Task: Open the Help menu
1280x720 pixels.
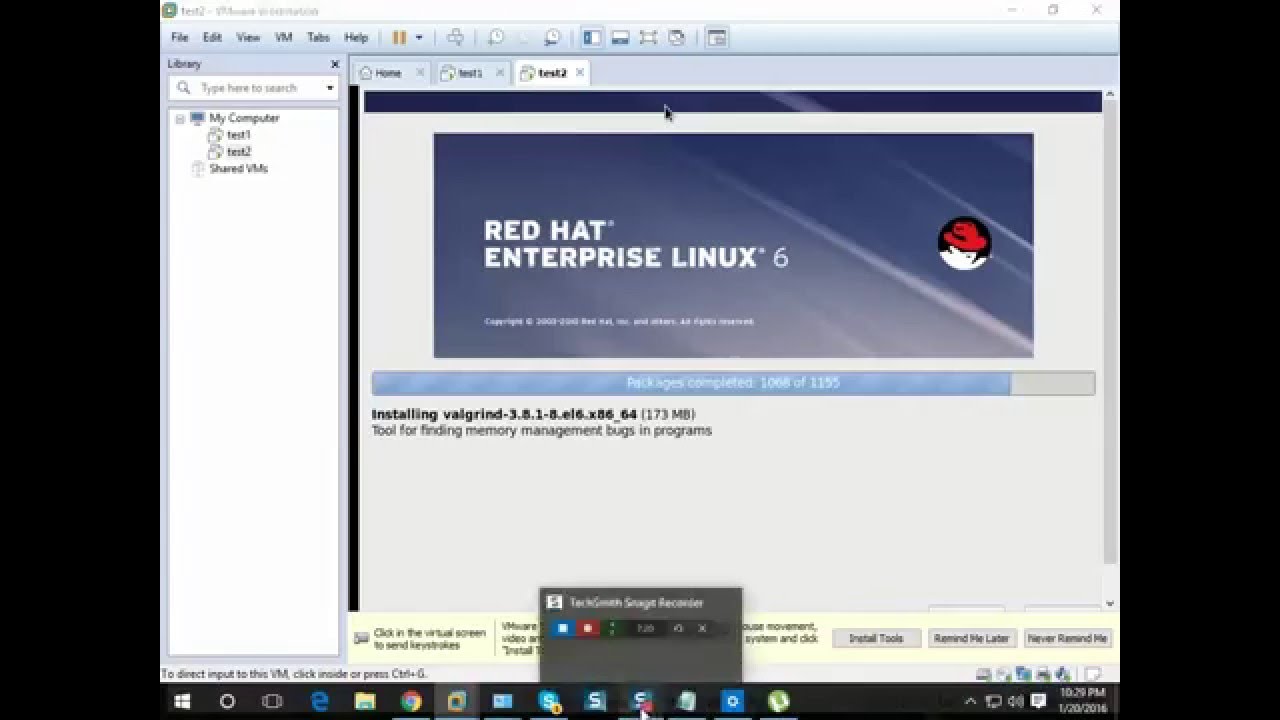Action: 356,38
